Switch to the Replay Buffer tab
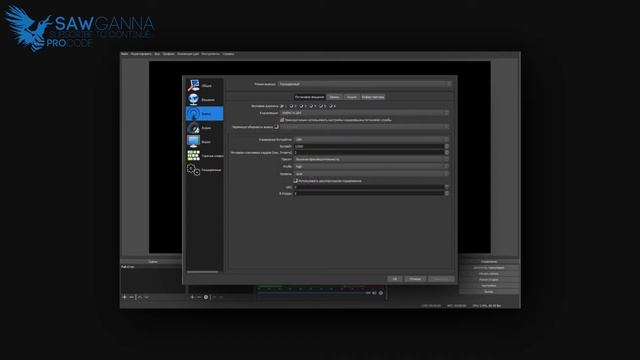The image size is (640, 360). tap(373, 97)
